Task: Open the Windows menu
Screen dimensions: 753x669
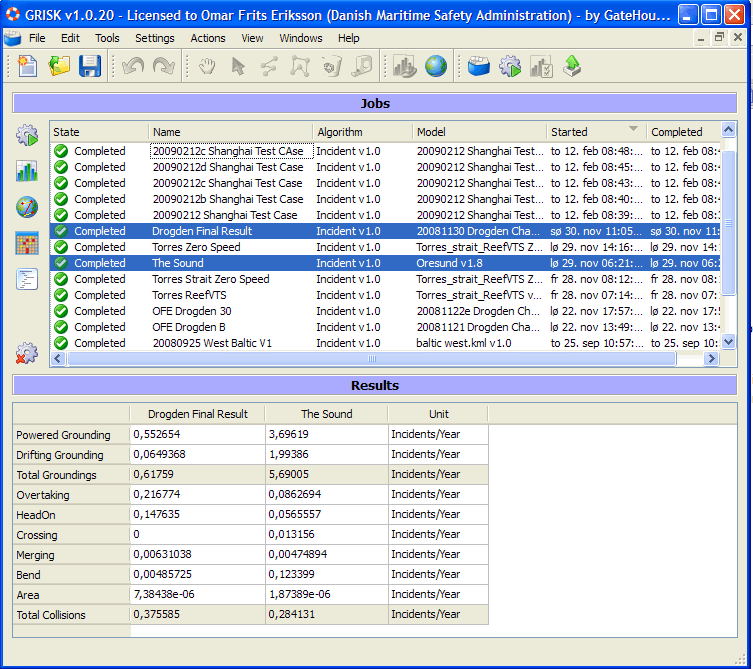Action: coord(301,38)
